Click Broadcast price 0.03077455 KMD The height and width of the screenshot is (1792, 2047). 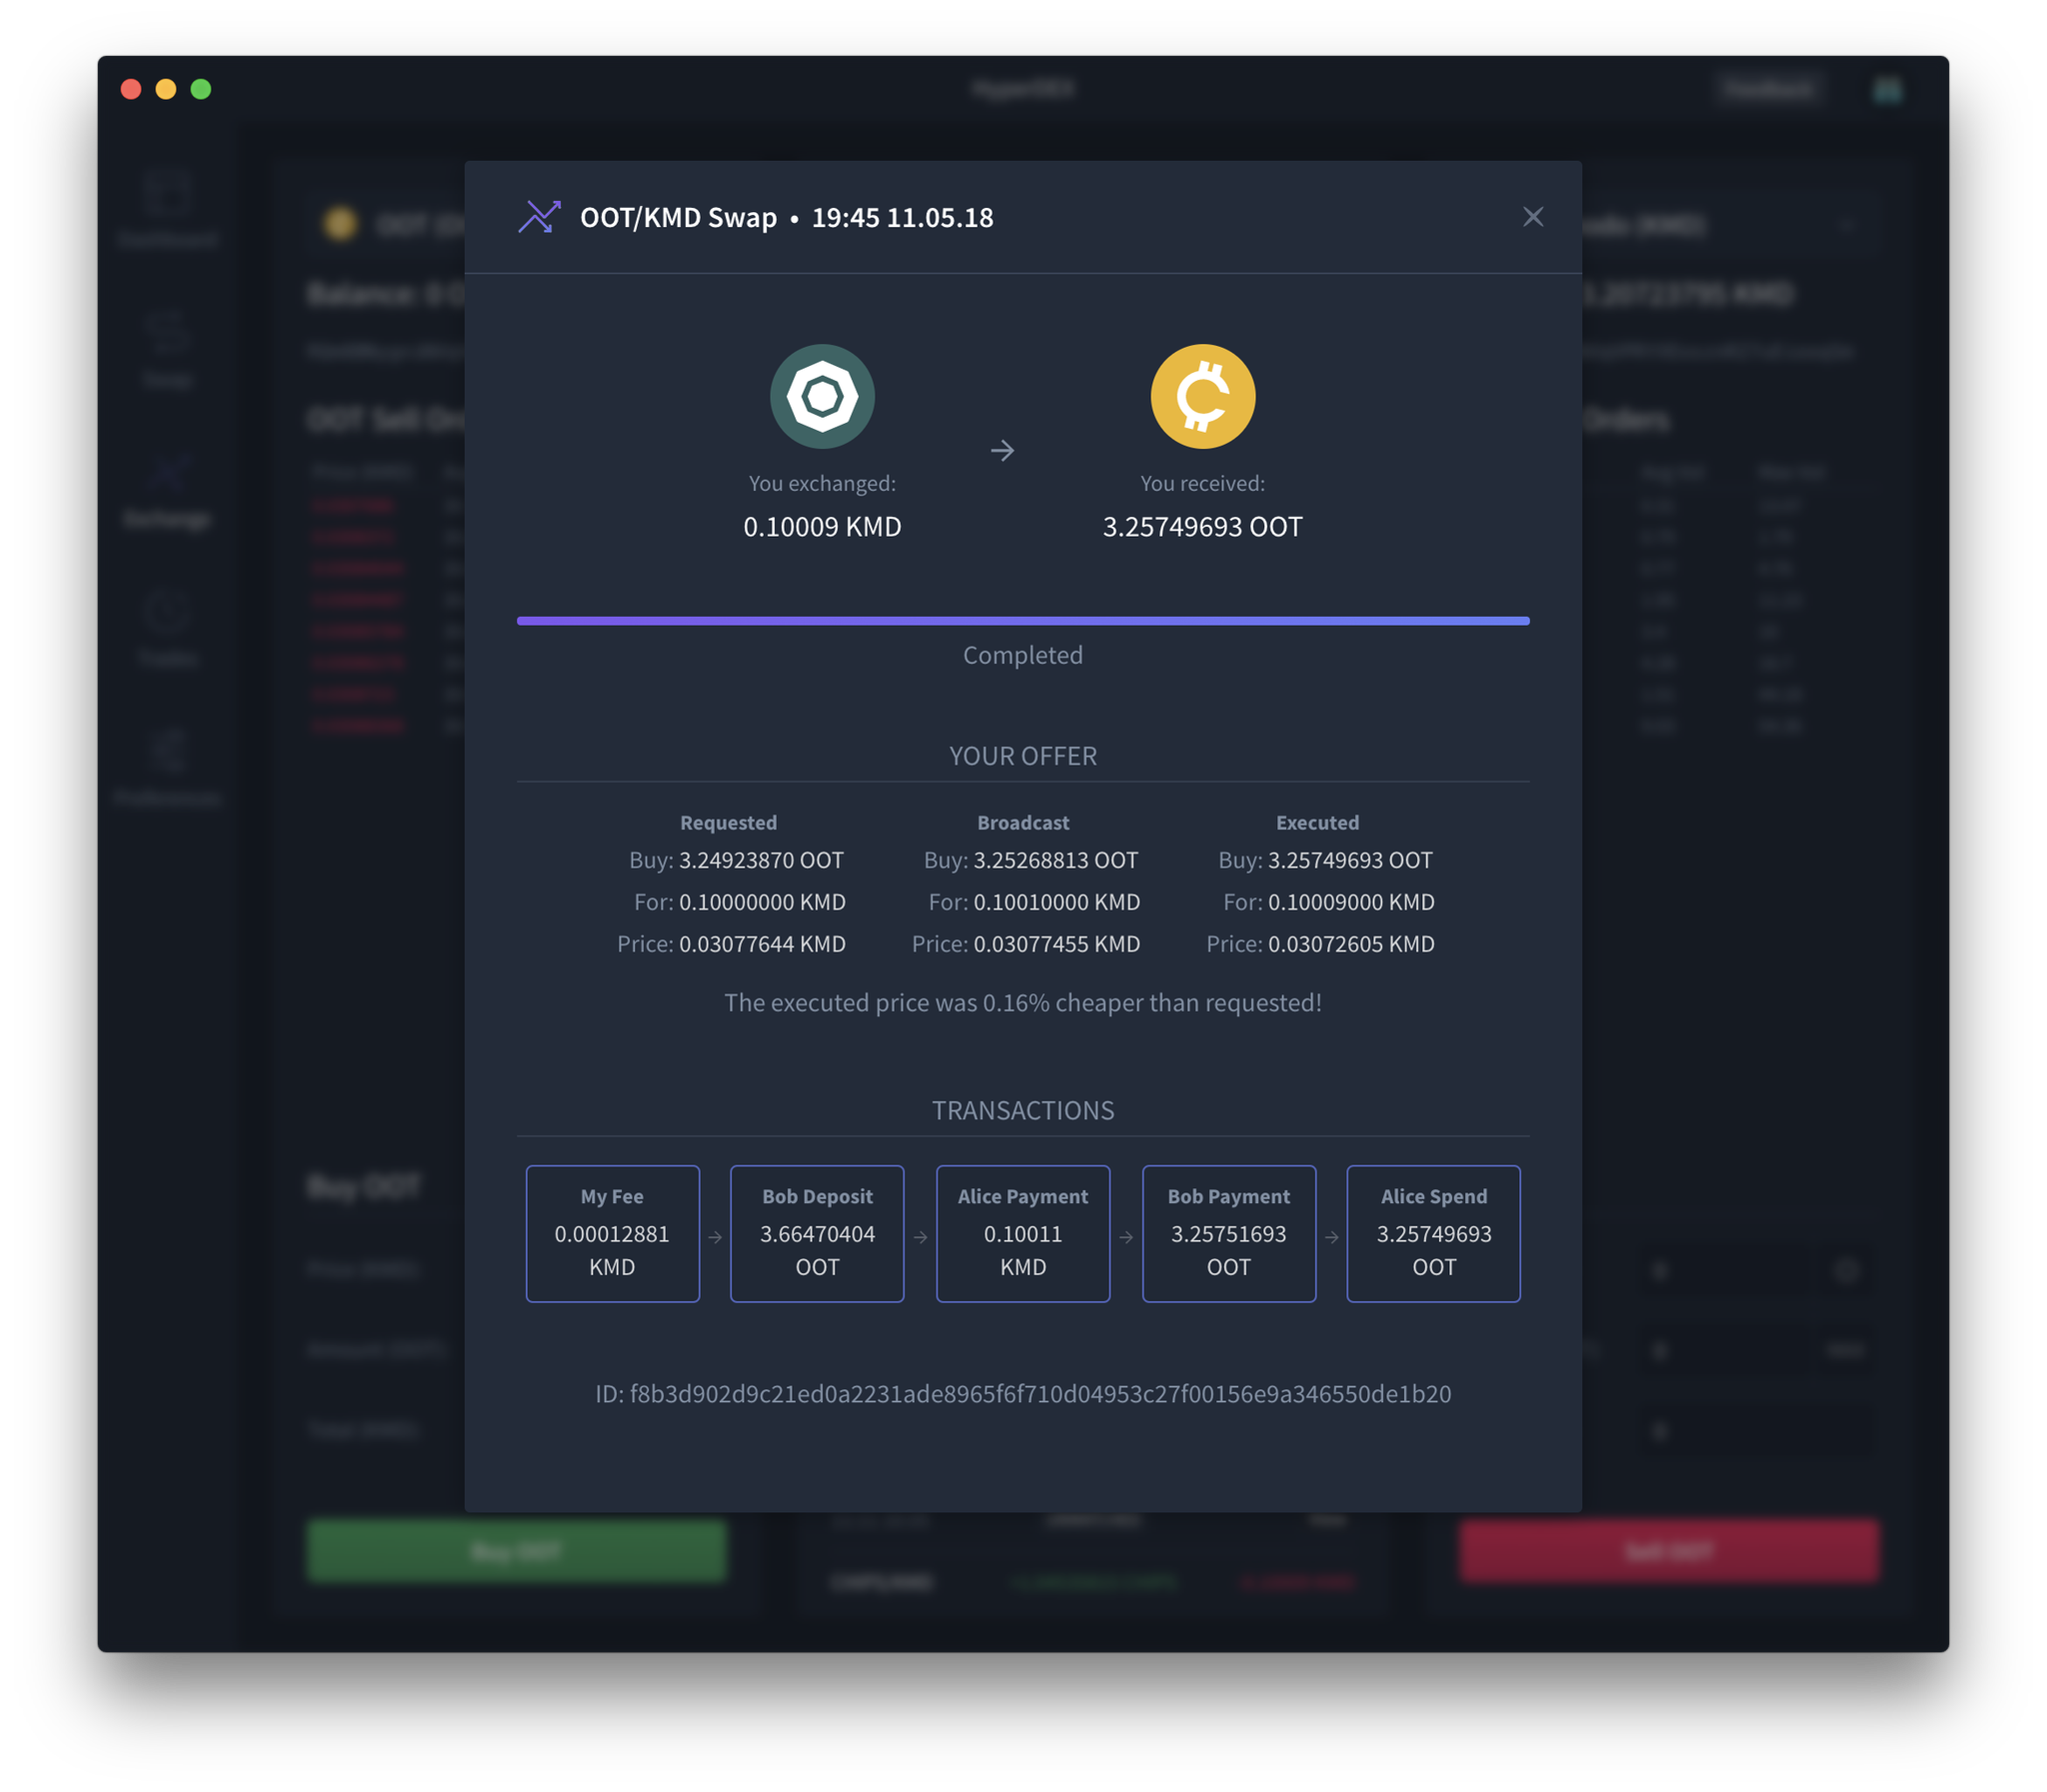[x=1057, y=944]
